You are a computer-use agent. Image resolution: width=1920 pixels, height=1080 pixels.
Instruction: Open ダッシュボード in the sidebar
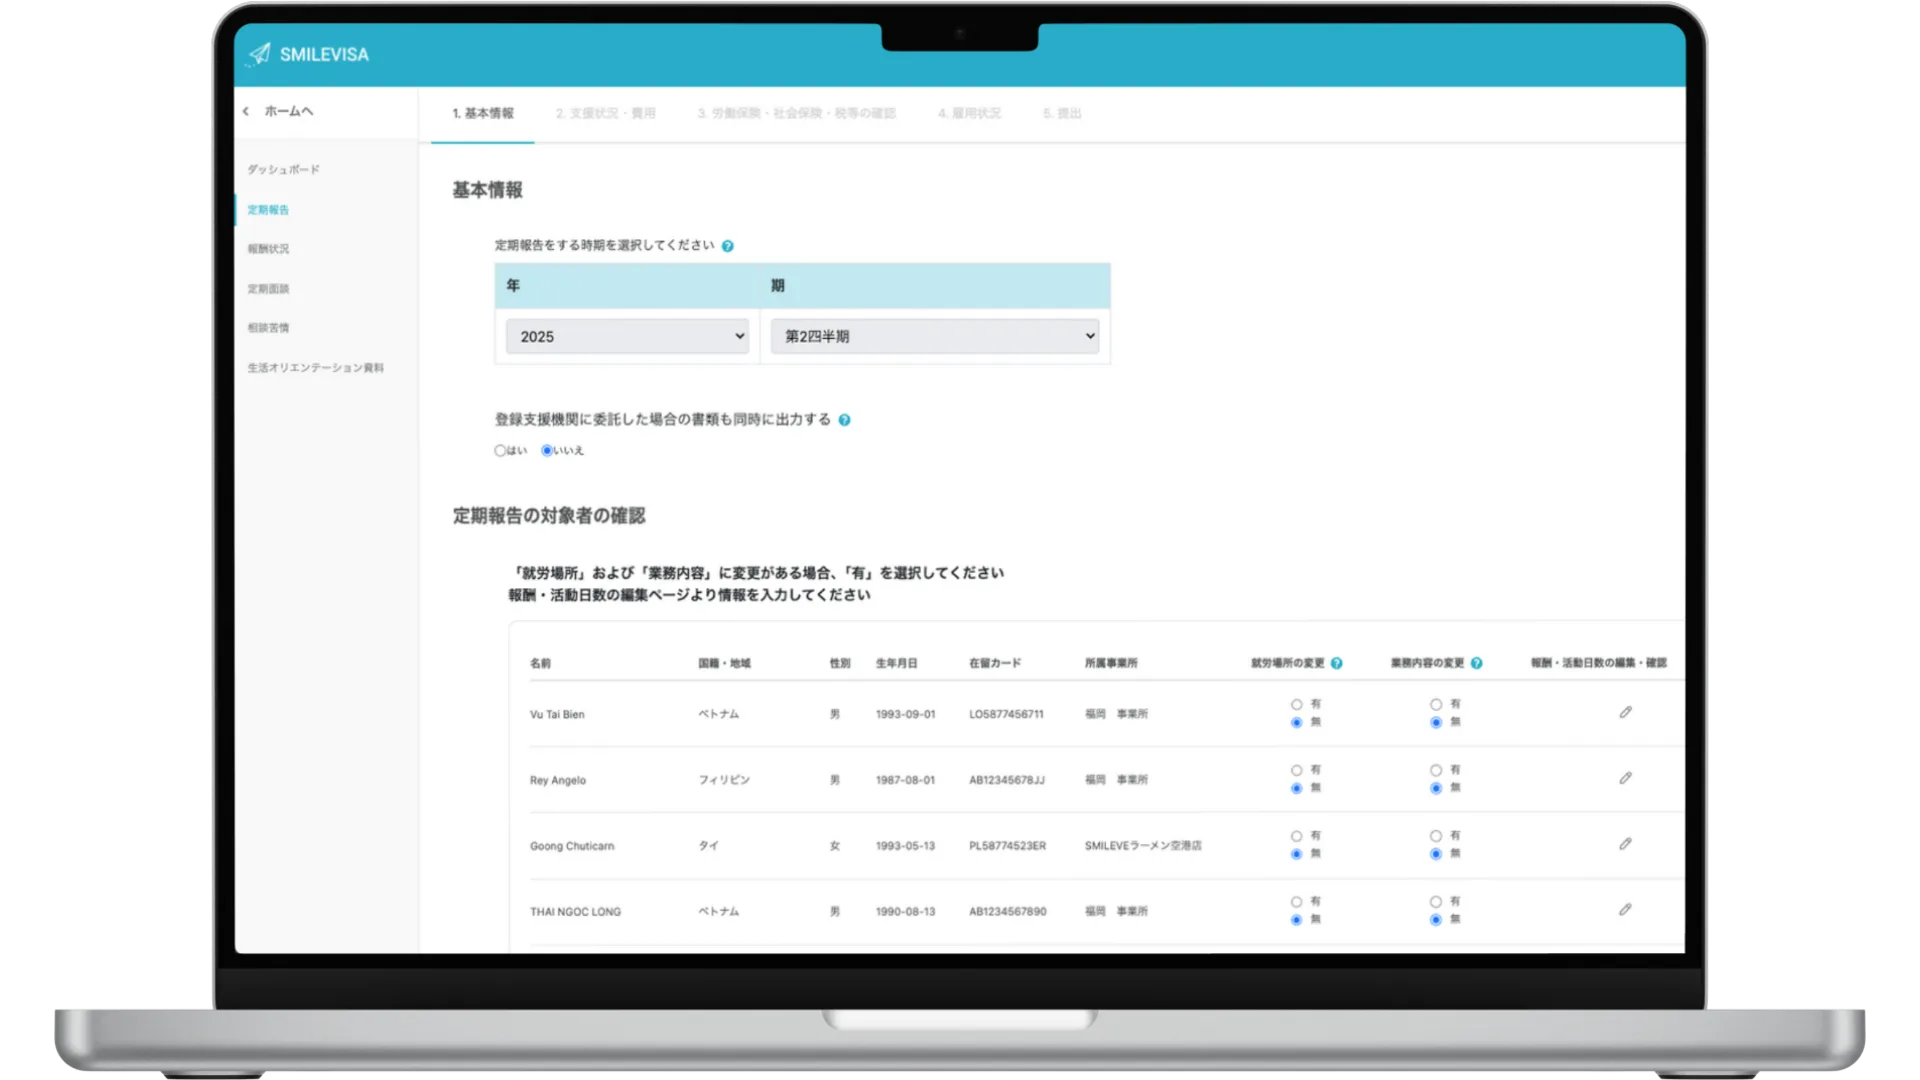(284, 170)
